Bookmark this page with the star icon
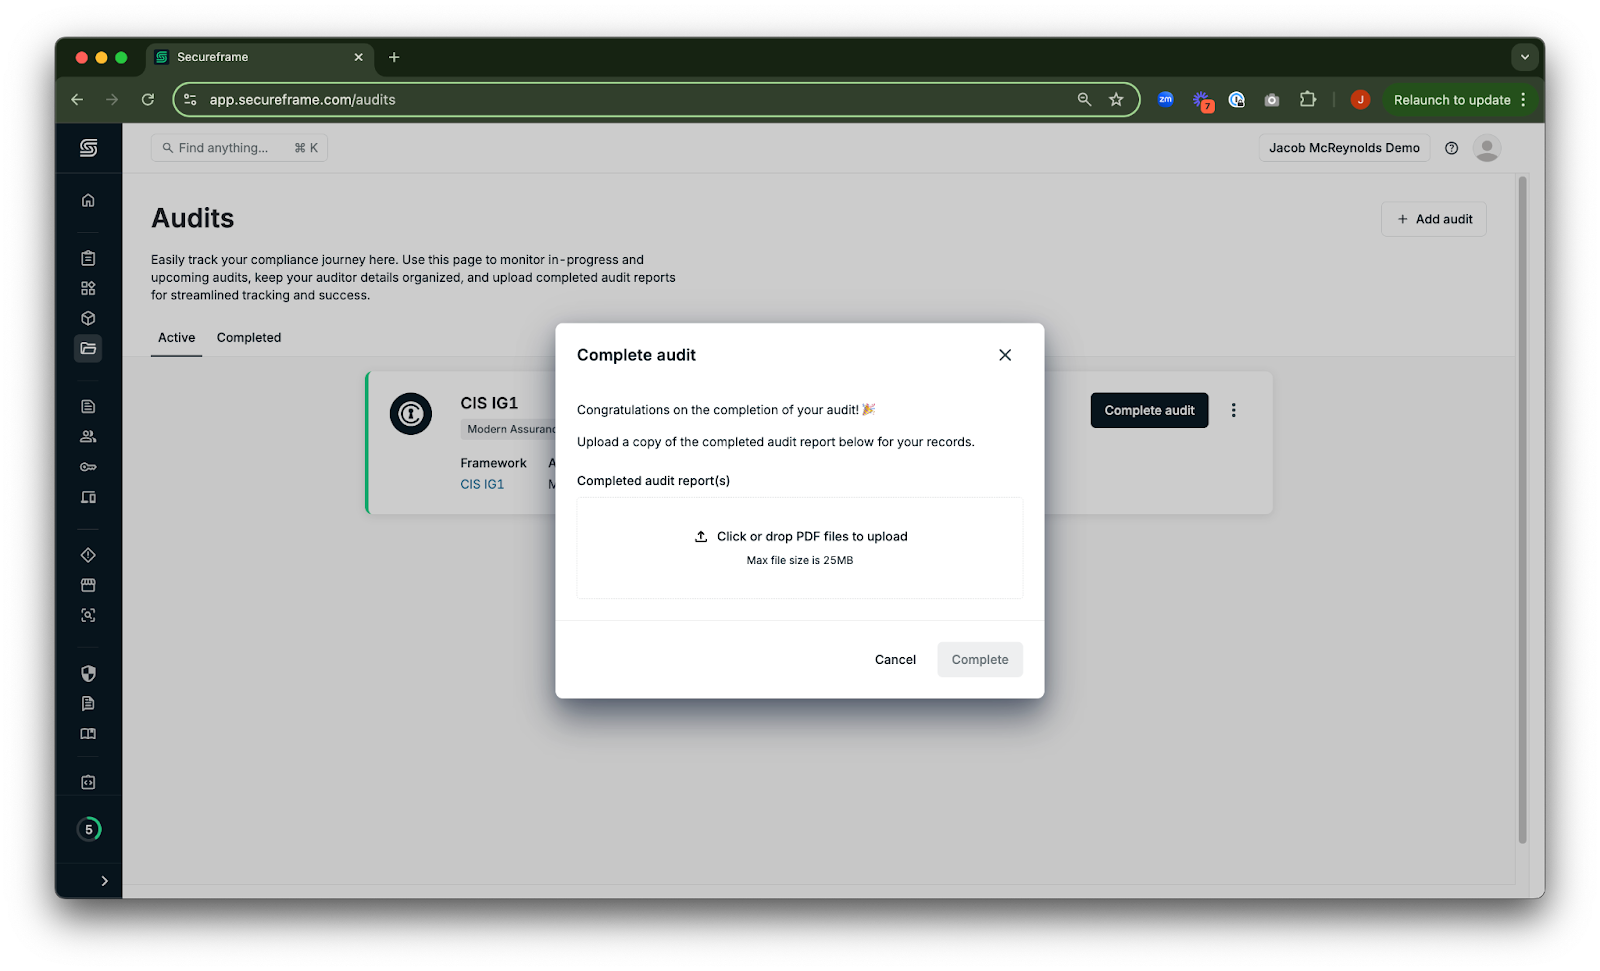1600x971 pixels. click(1116, 99)
